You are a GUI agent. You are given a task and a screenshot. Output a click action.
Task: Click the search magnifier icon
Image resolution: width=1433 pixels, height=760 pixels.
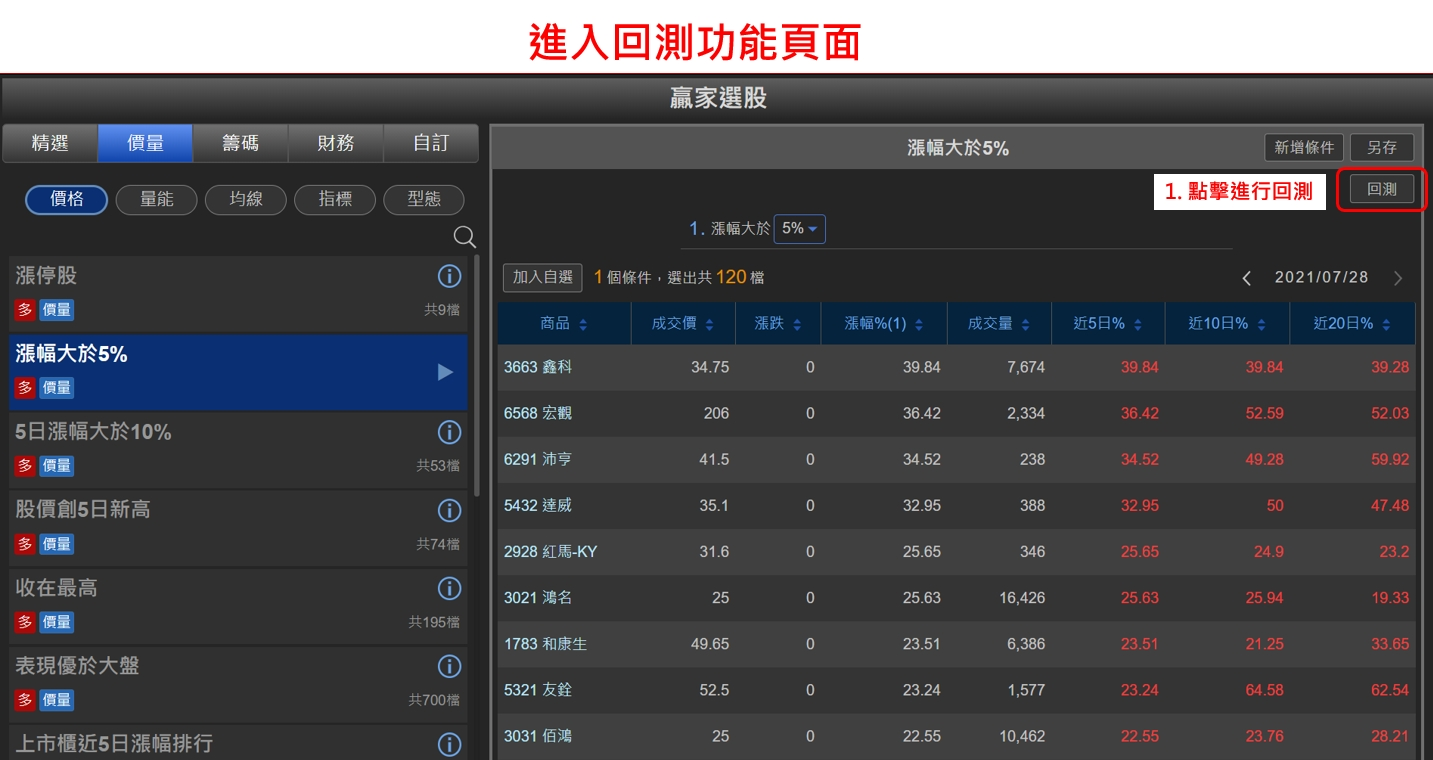[465, 236]
